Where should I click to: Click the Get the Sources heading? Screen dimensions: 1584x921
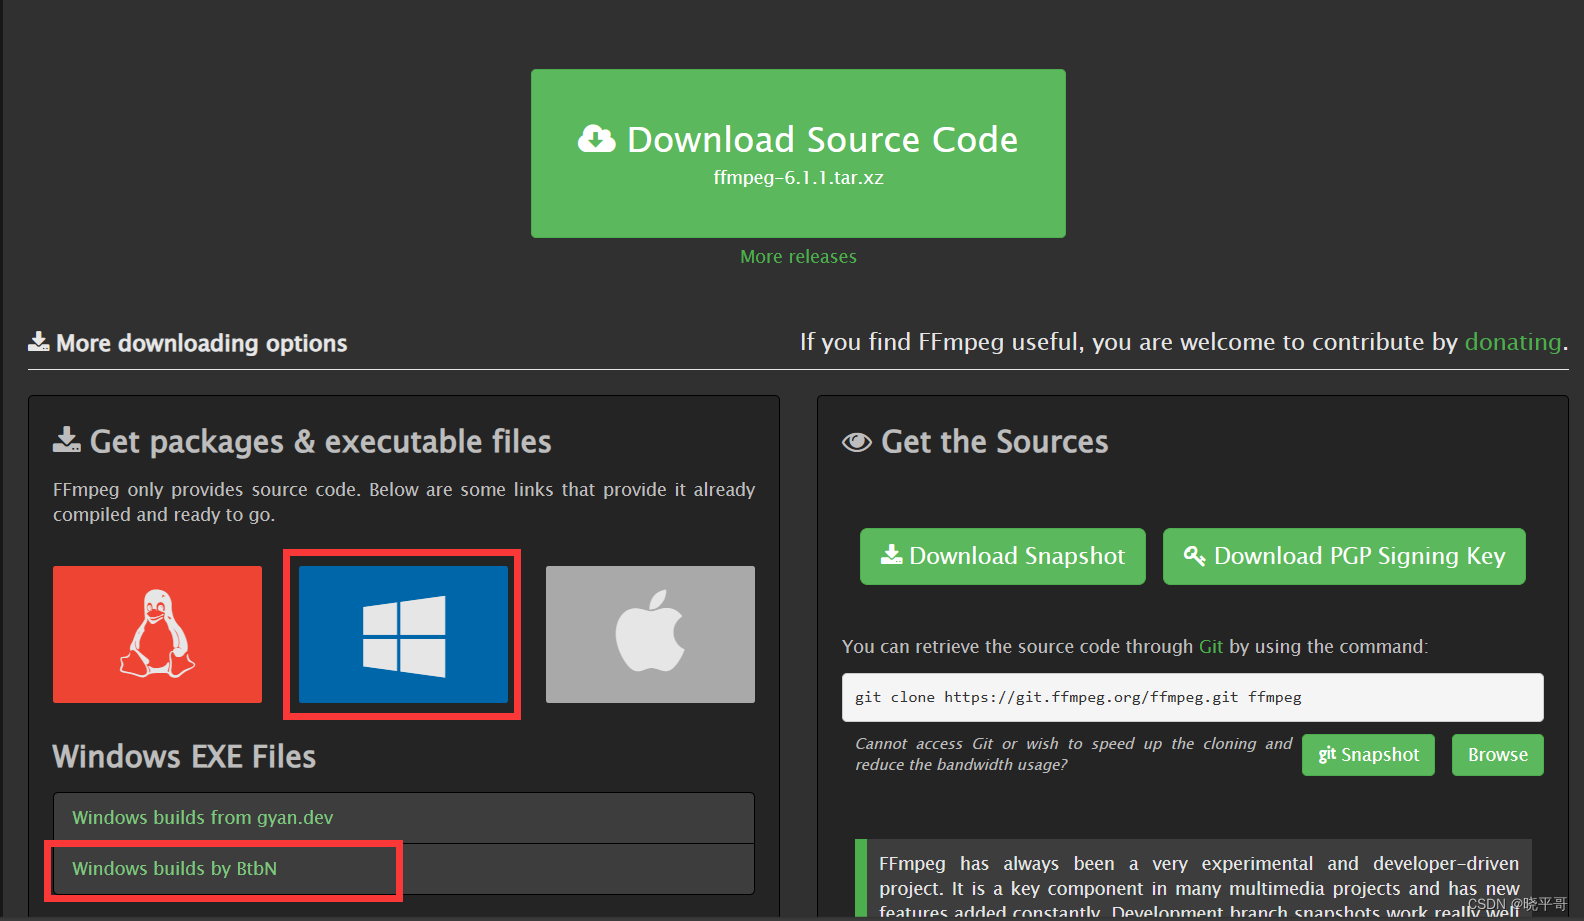976,442
